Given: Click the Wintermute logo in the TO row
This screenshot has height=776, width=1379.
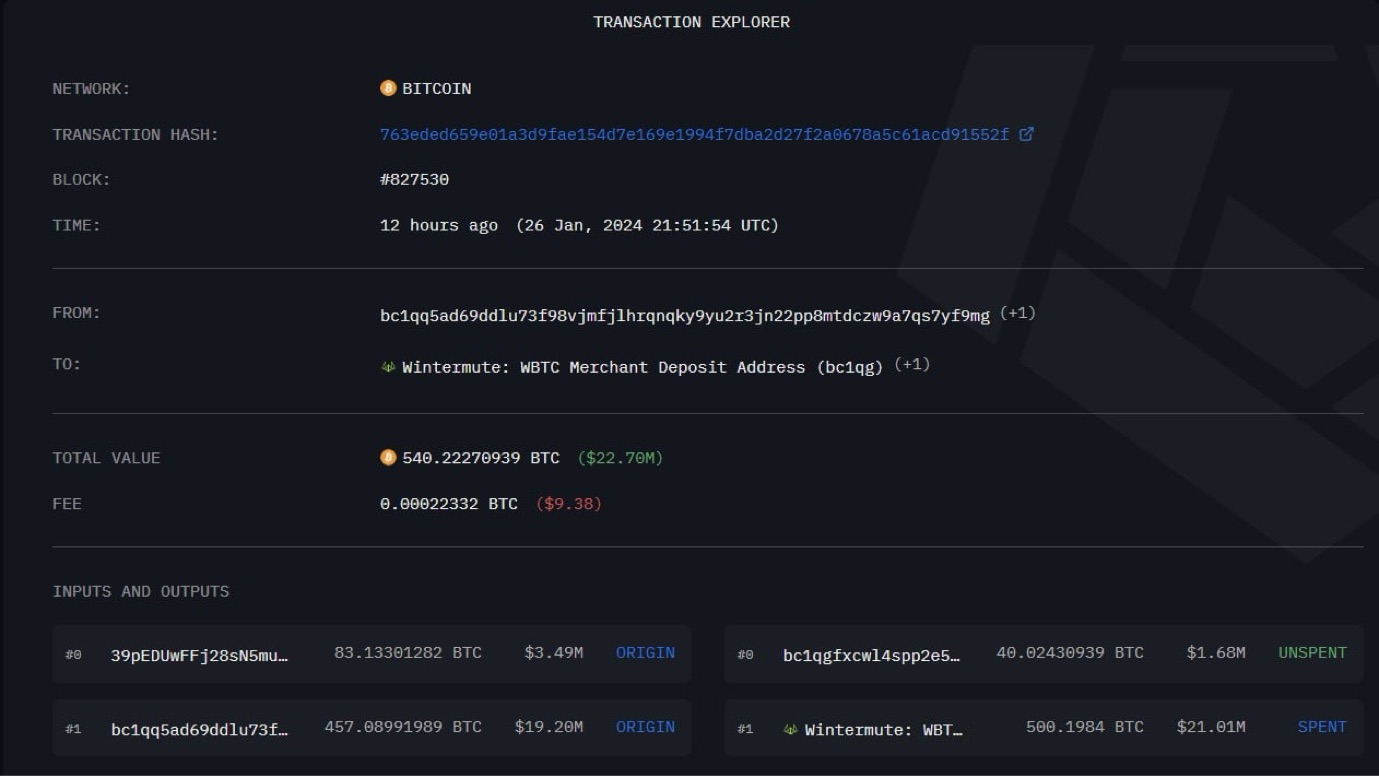Looking at the screenshot, I should (x=388, y=367).
